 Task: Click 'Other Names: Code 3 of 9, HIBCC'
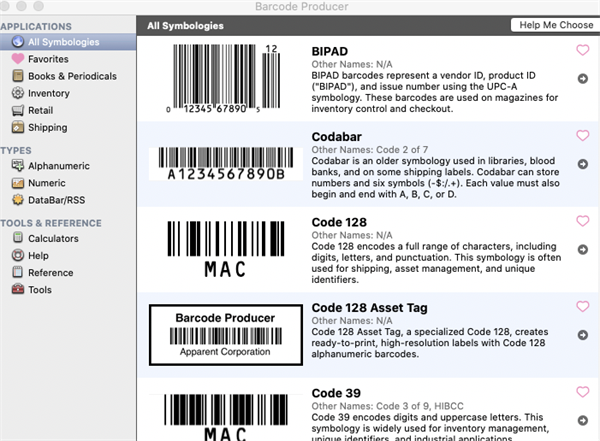(387, 406)
